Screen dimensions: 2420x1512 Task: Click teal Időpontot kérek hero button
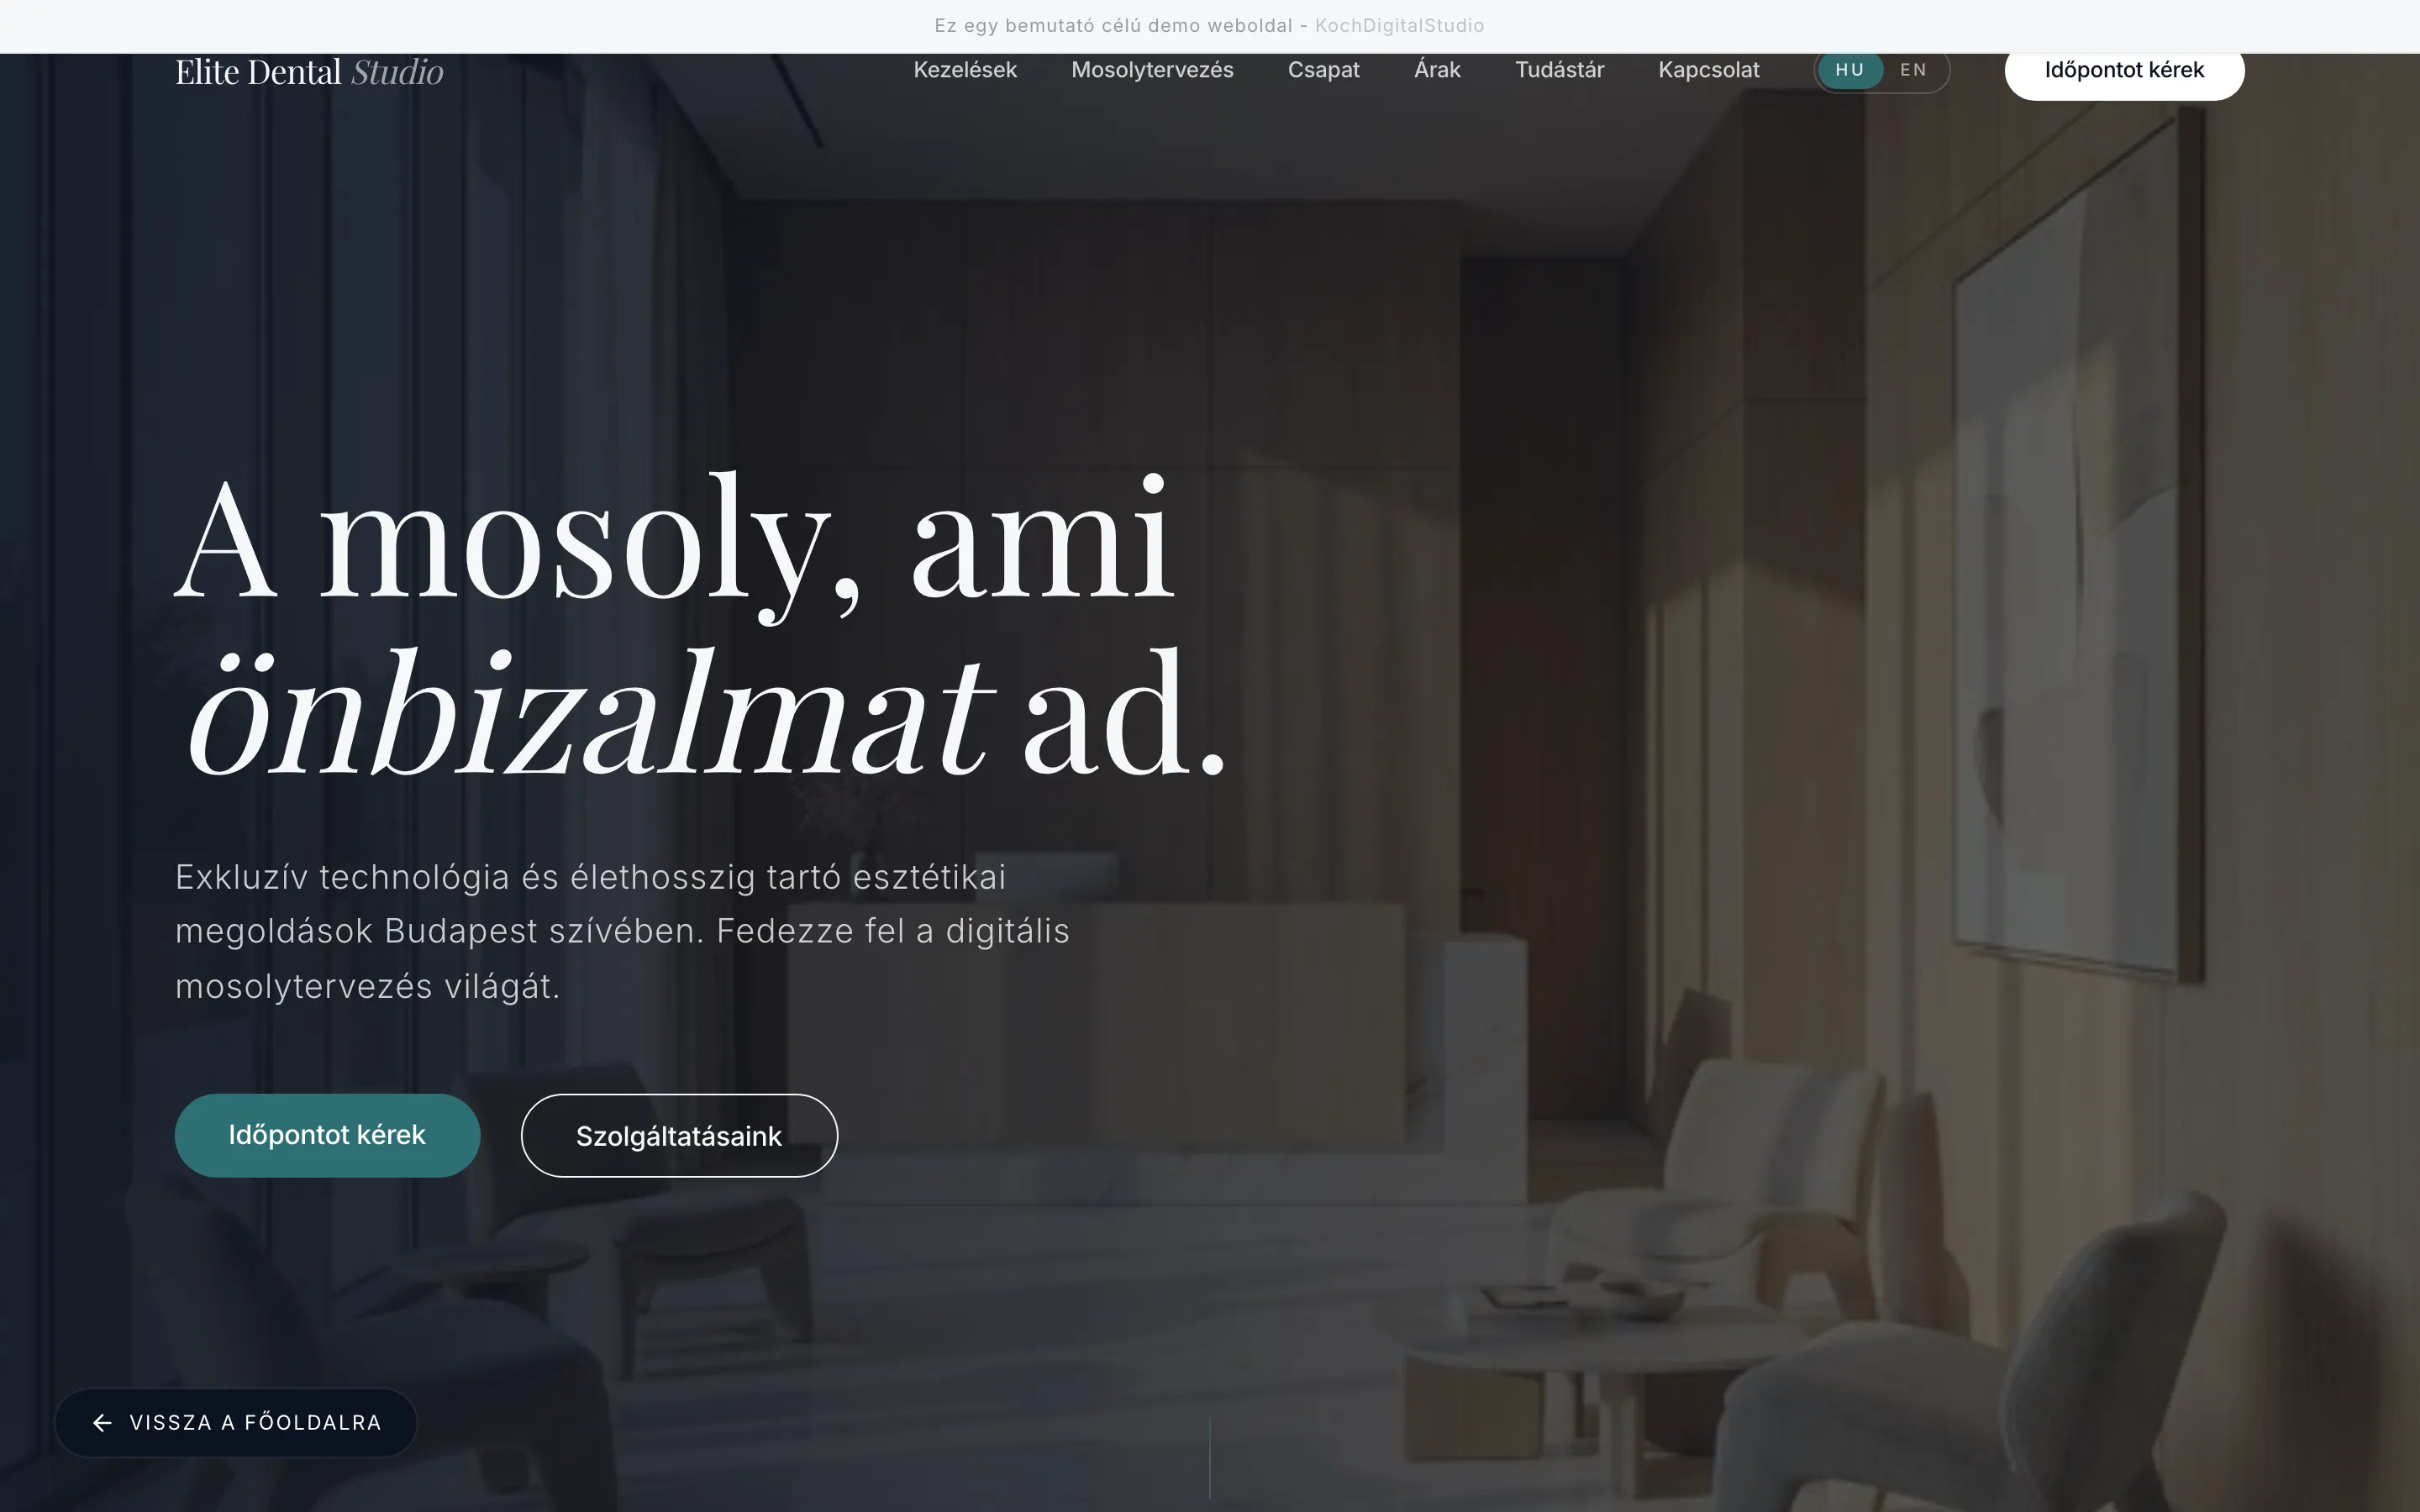coord(327,1135)
